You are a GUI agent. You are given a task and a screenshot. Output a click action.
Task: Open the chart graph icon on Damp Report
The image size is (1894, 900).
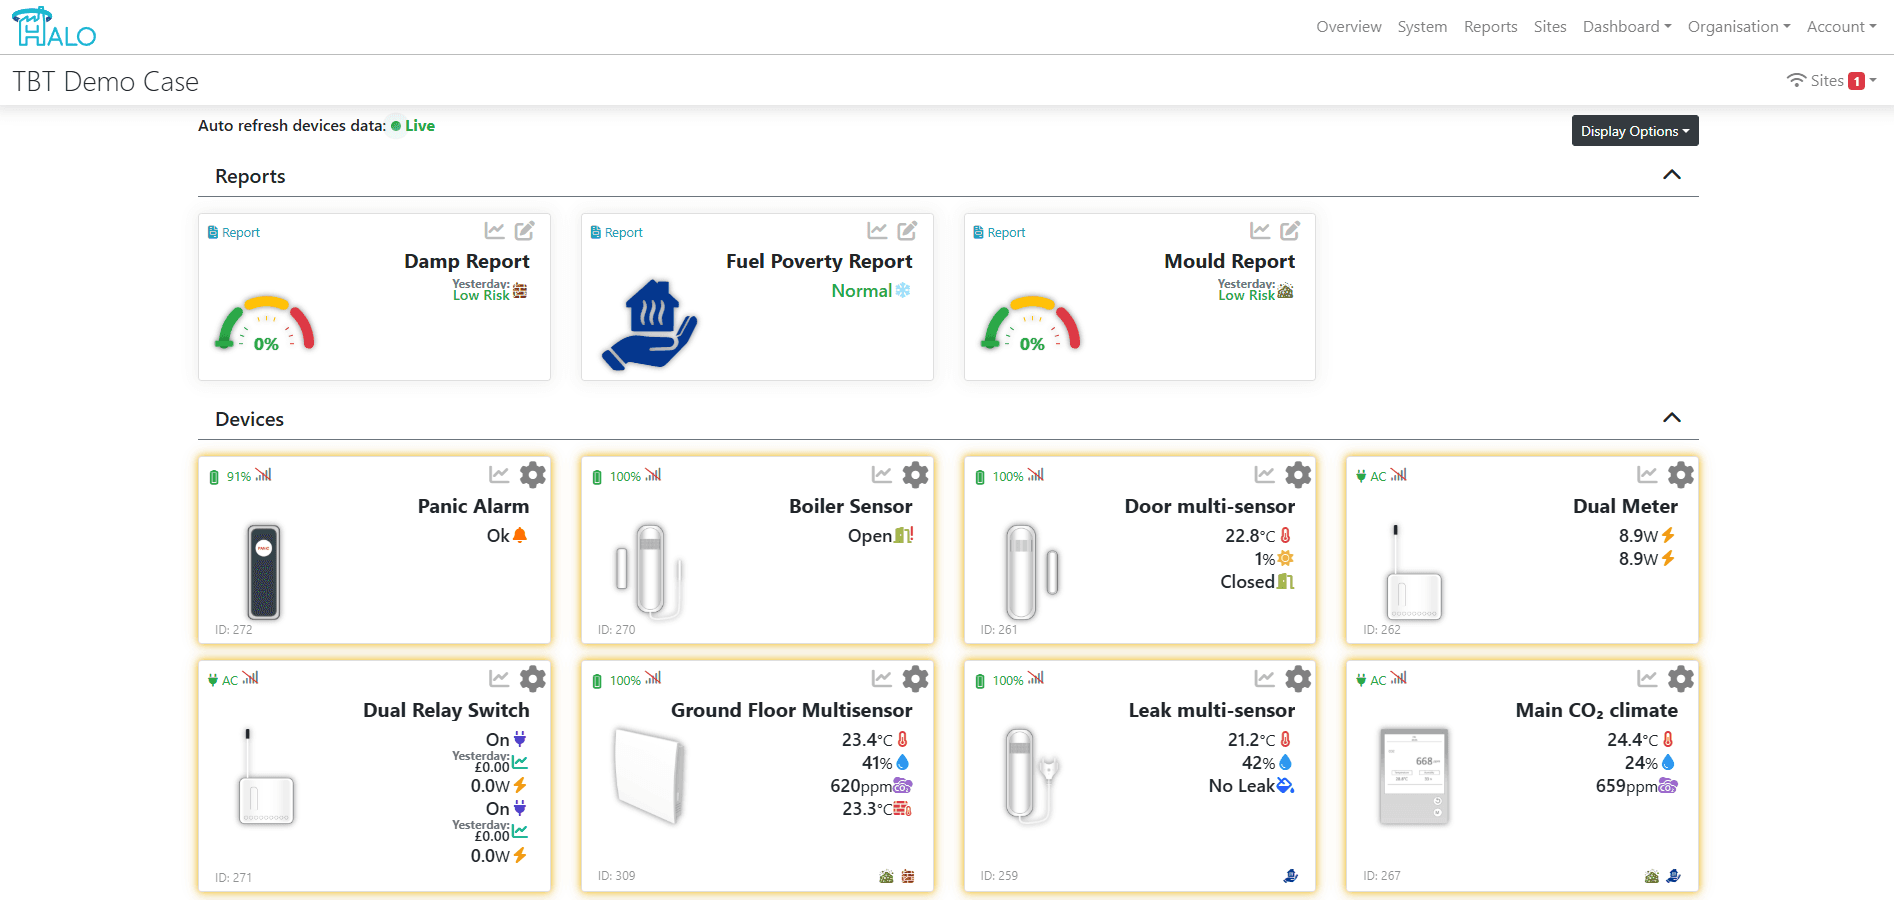[495, 230]
